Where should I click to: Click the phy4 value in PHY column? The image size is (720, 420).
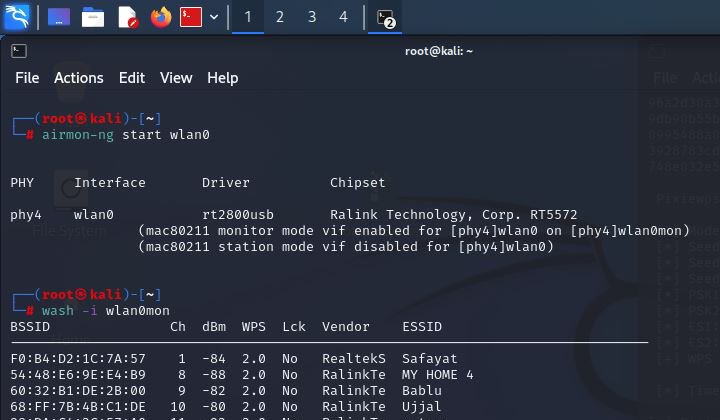pos(26,215)
